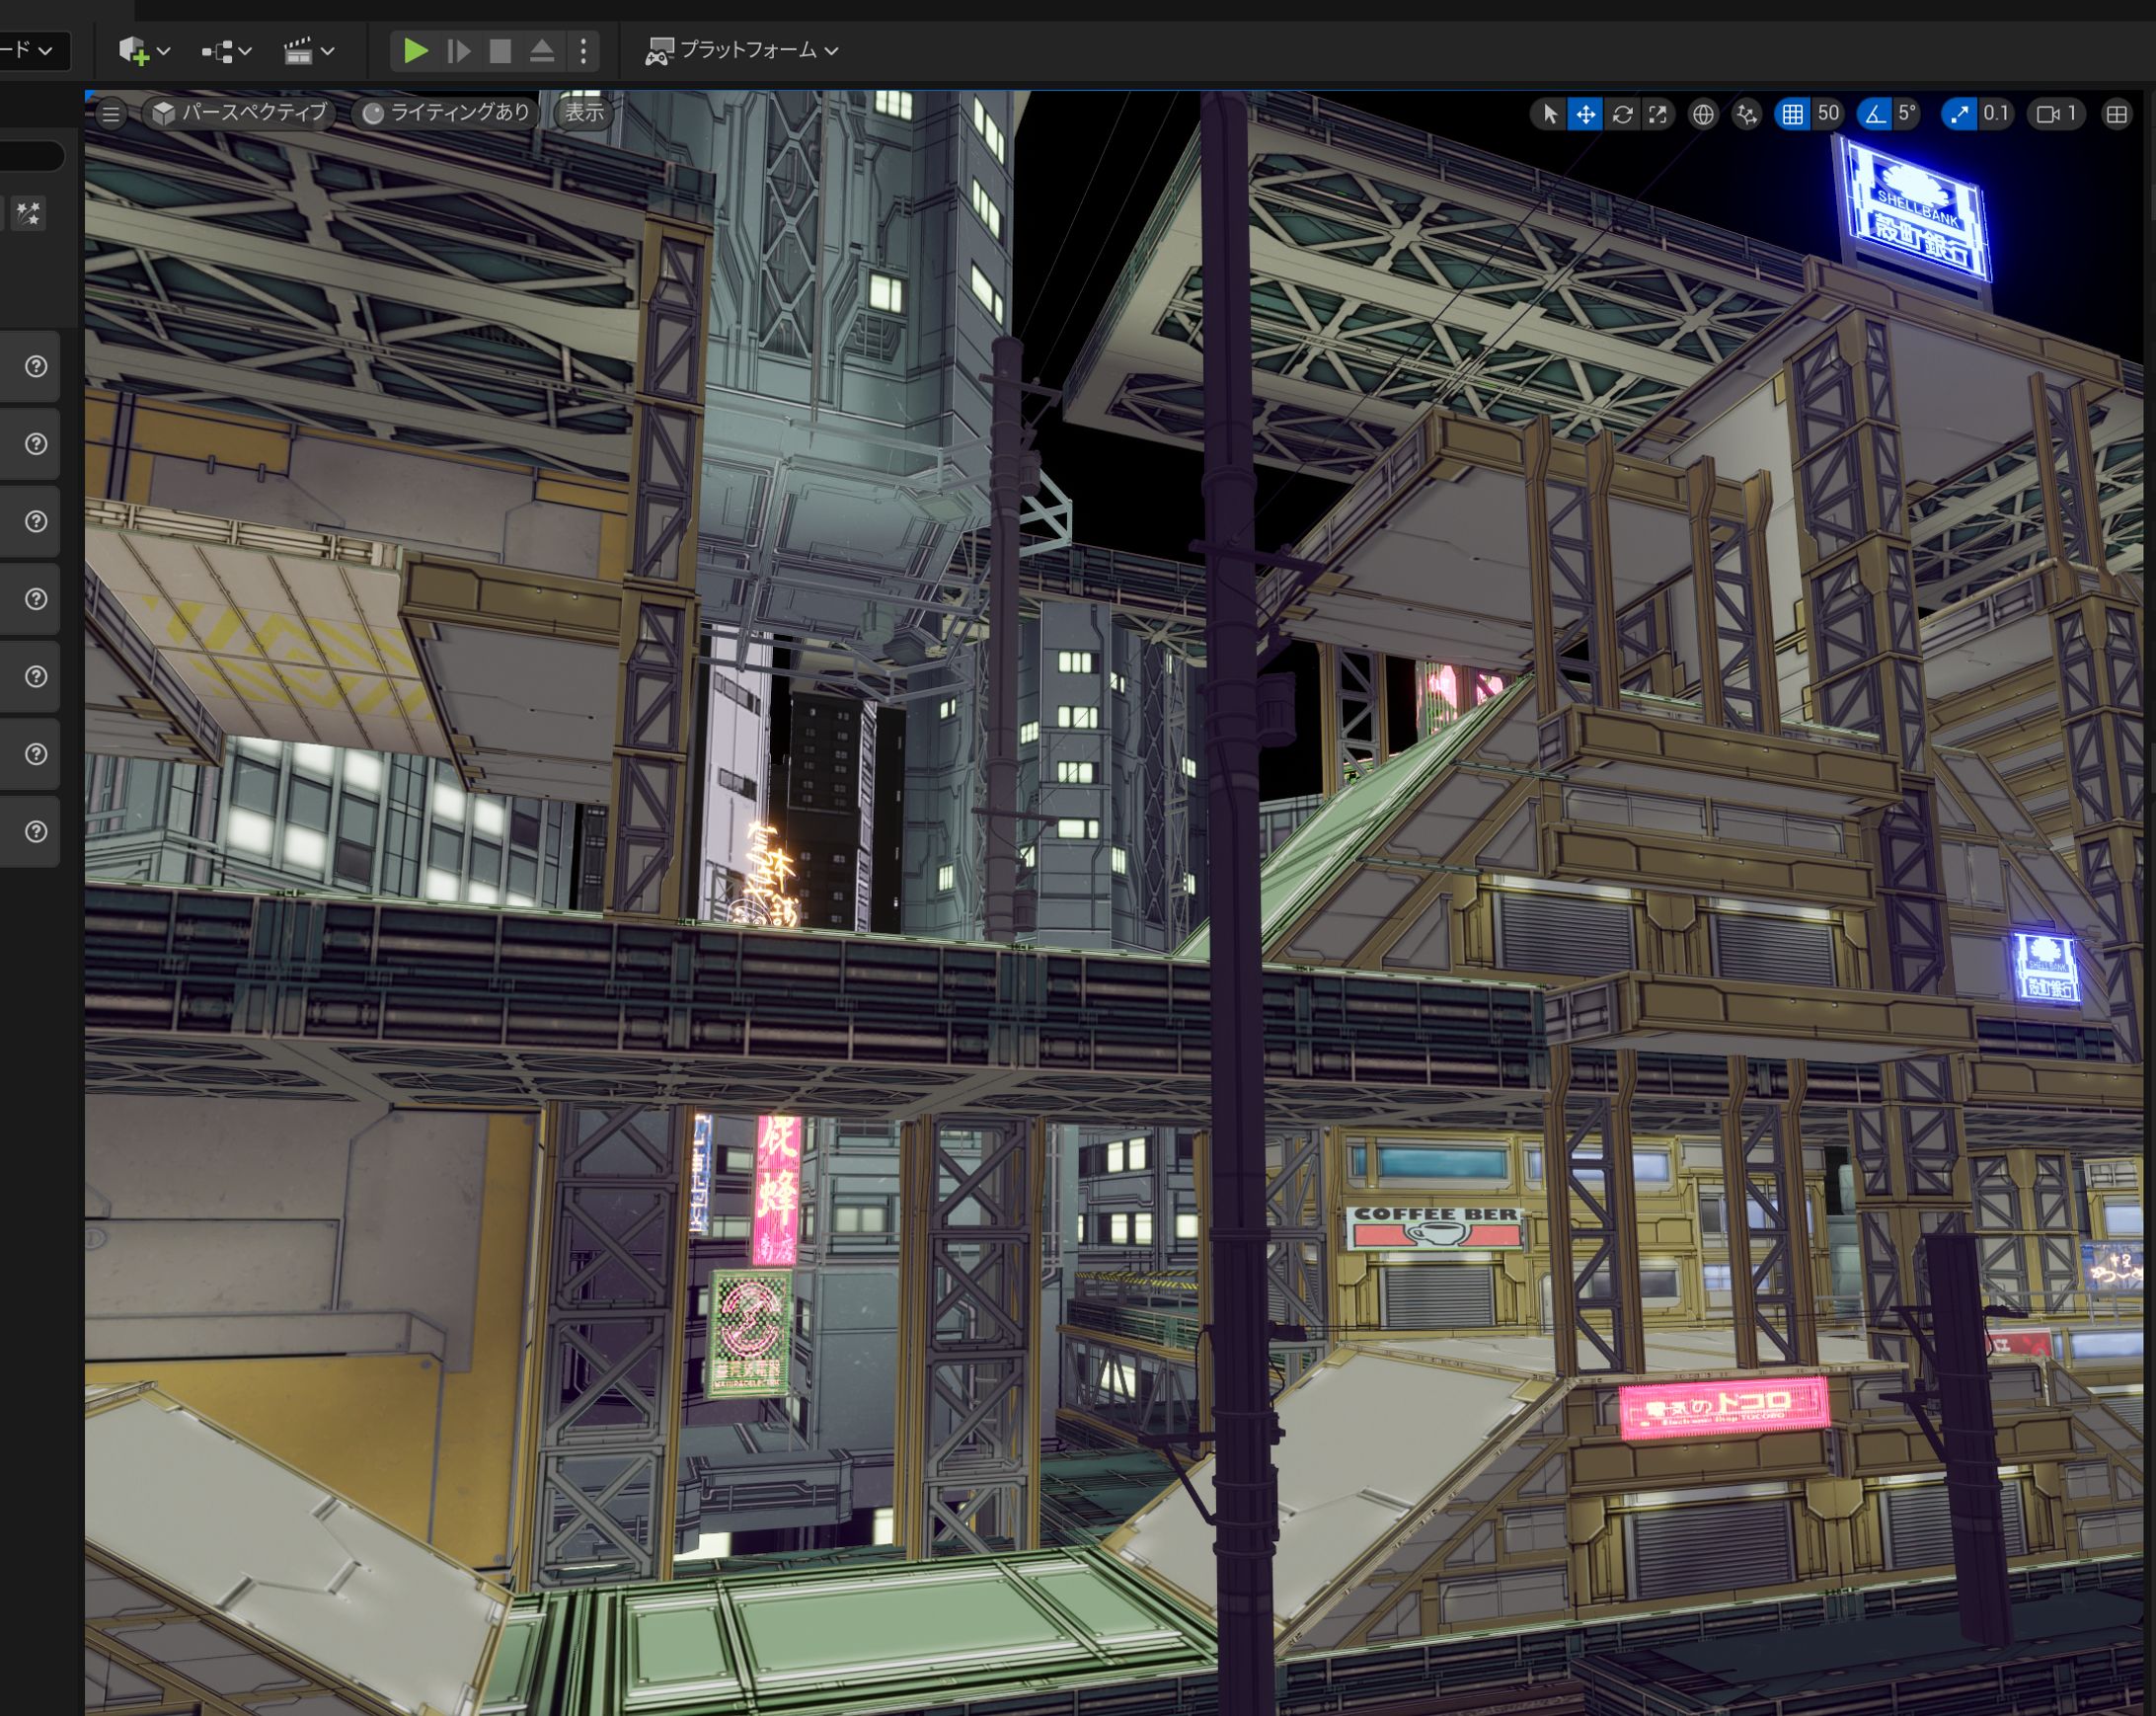Open the viewport hamburger options menu
This screenshot has height=1716, width=2156.
pos(111,114)
